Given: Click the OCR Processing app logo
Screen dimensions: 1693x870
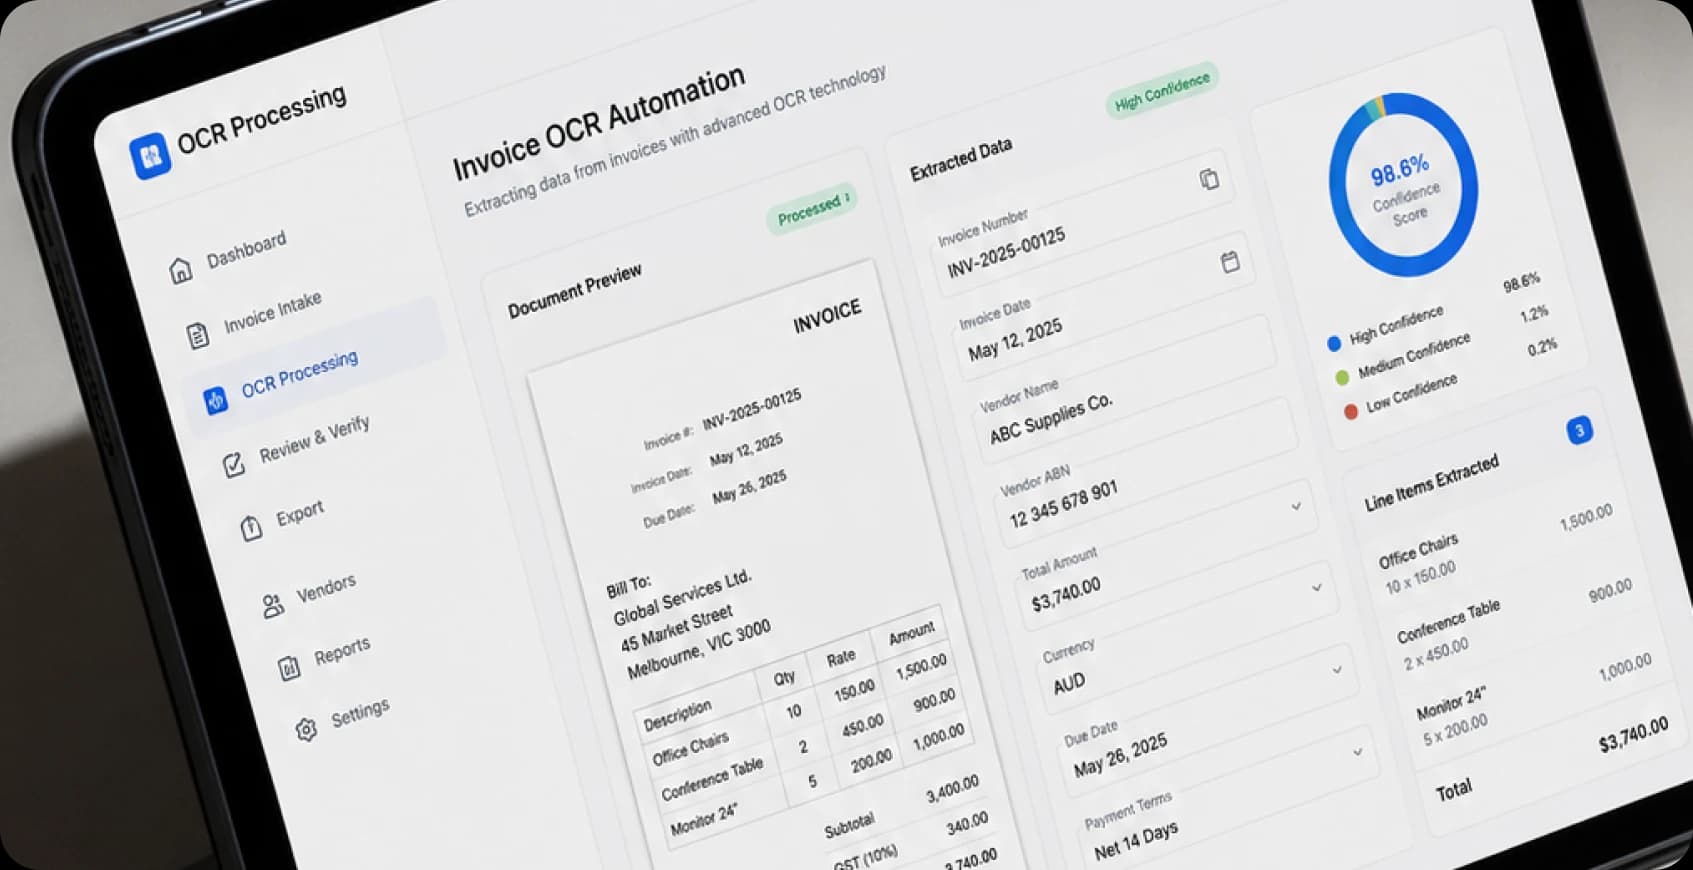Looking at the screenshot, I should click(x=150, y=157).
